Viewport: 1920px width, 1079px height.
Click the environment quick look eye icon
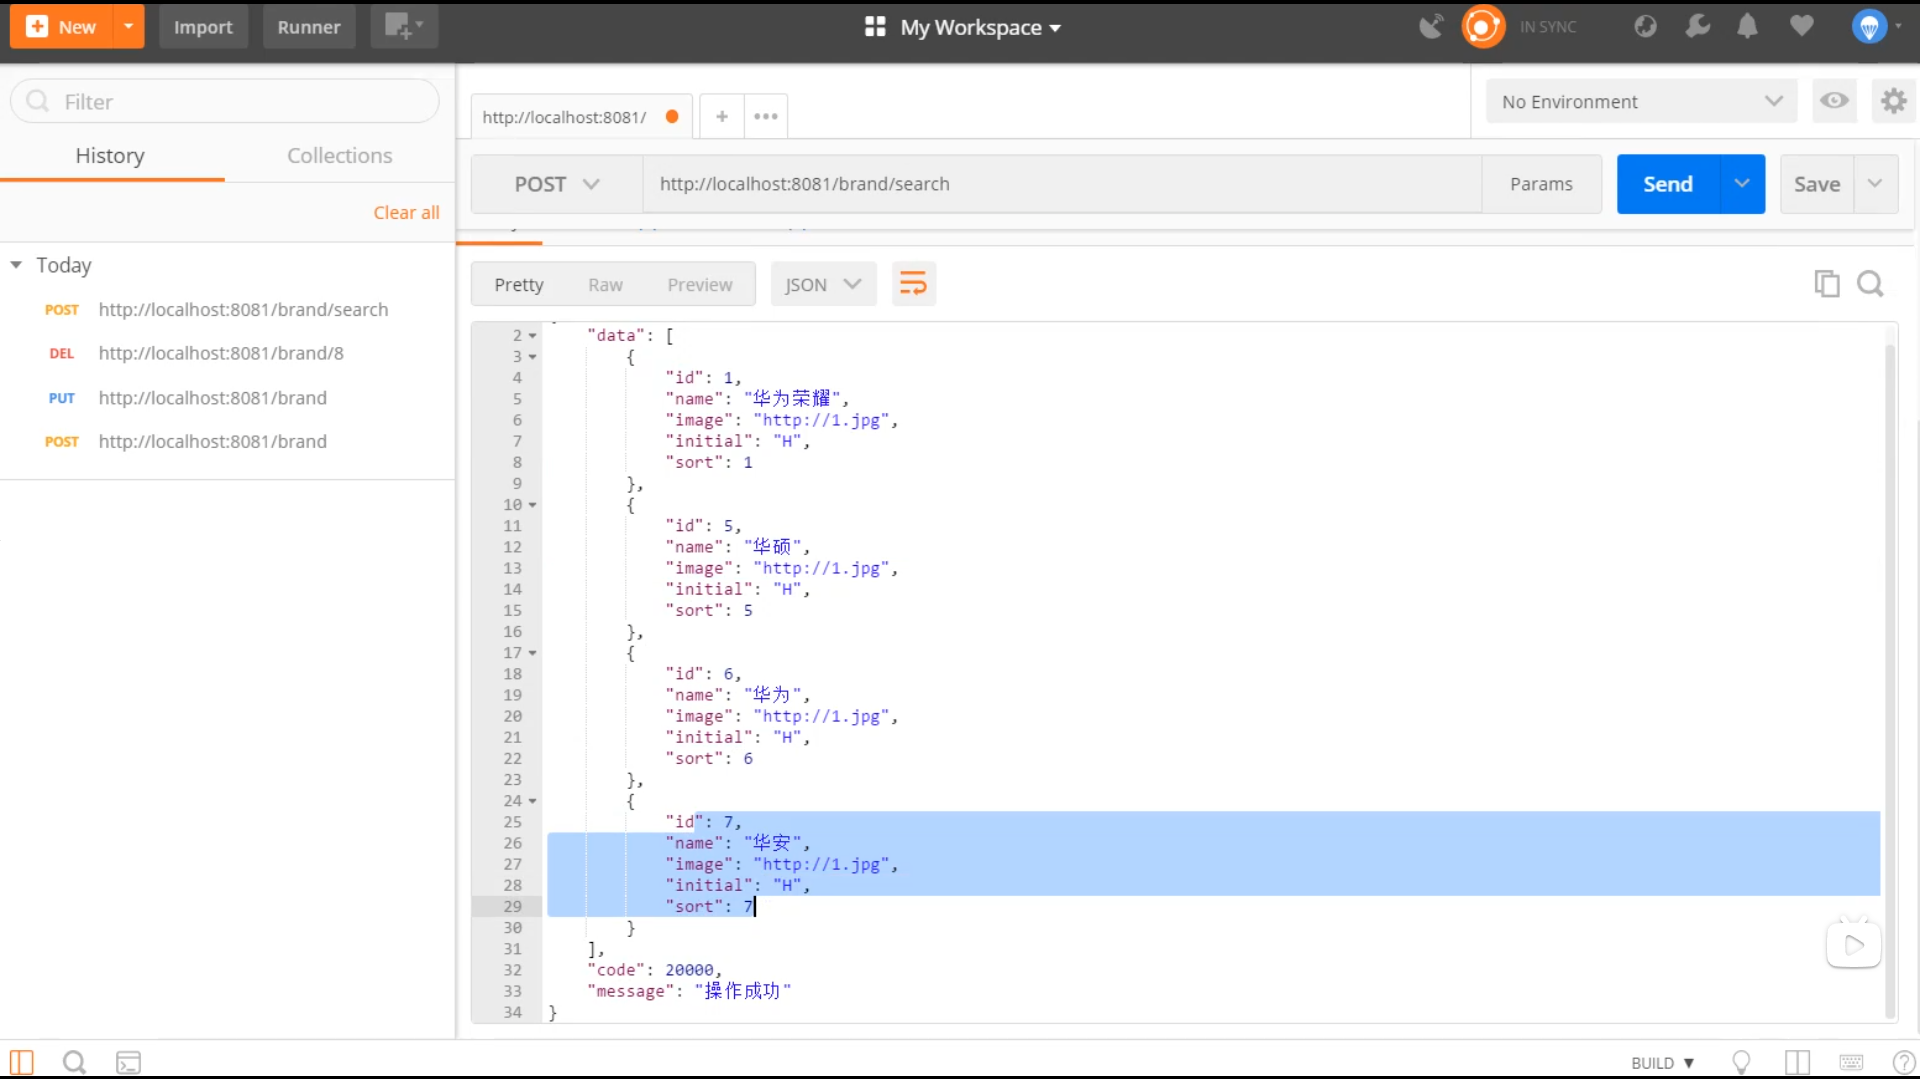(1834, 100)
